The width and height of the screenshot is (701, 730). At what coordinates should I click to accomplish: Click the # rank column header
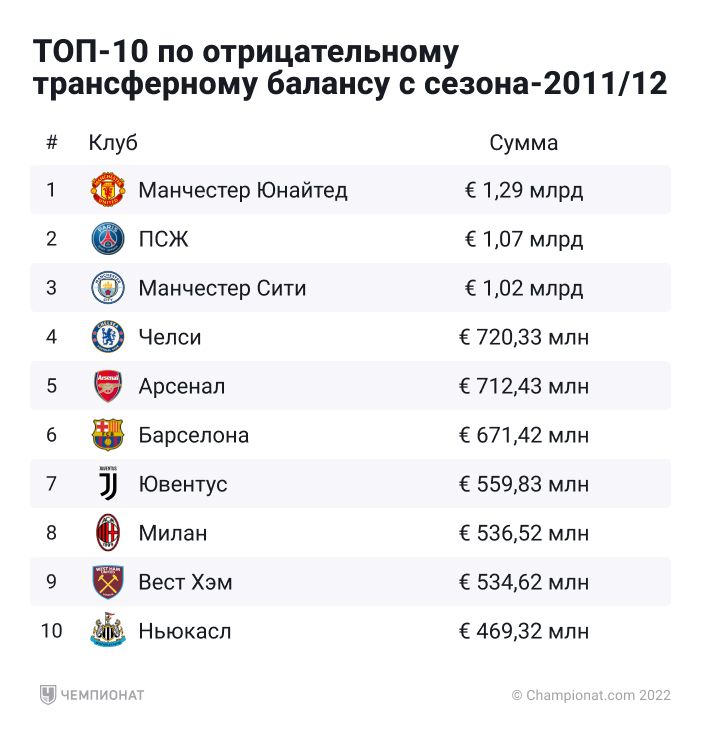[52, 143]
